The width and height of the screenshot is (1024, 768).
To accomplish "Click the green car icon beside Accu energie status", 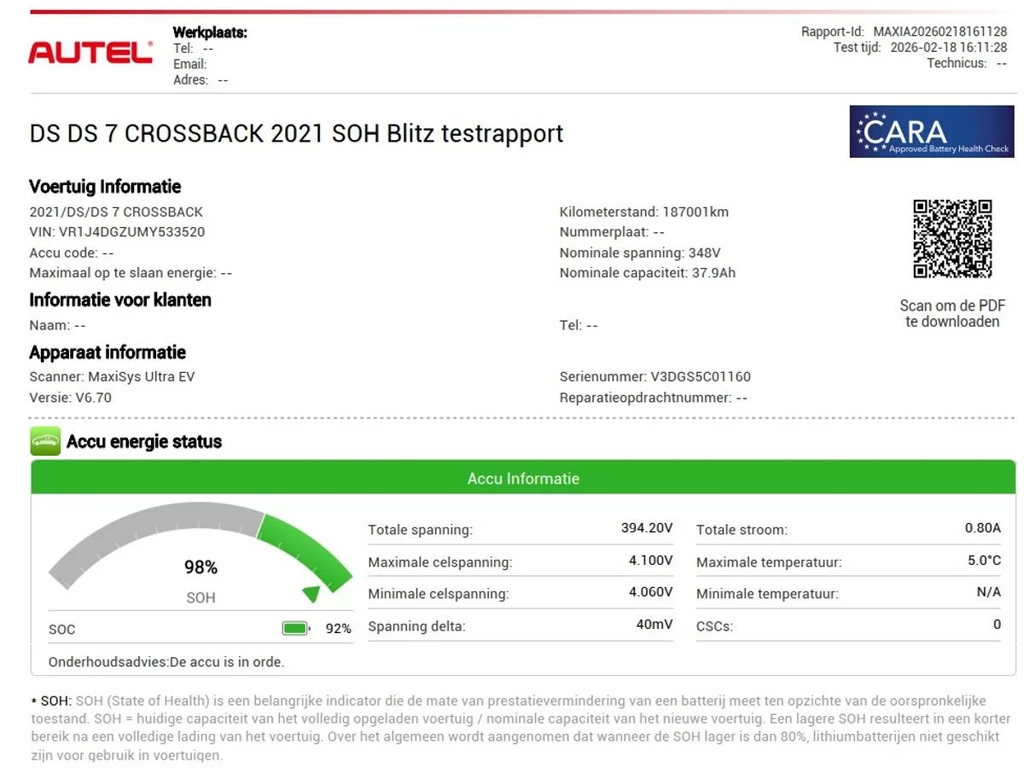I will coord(45,441).
